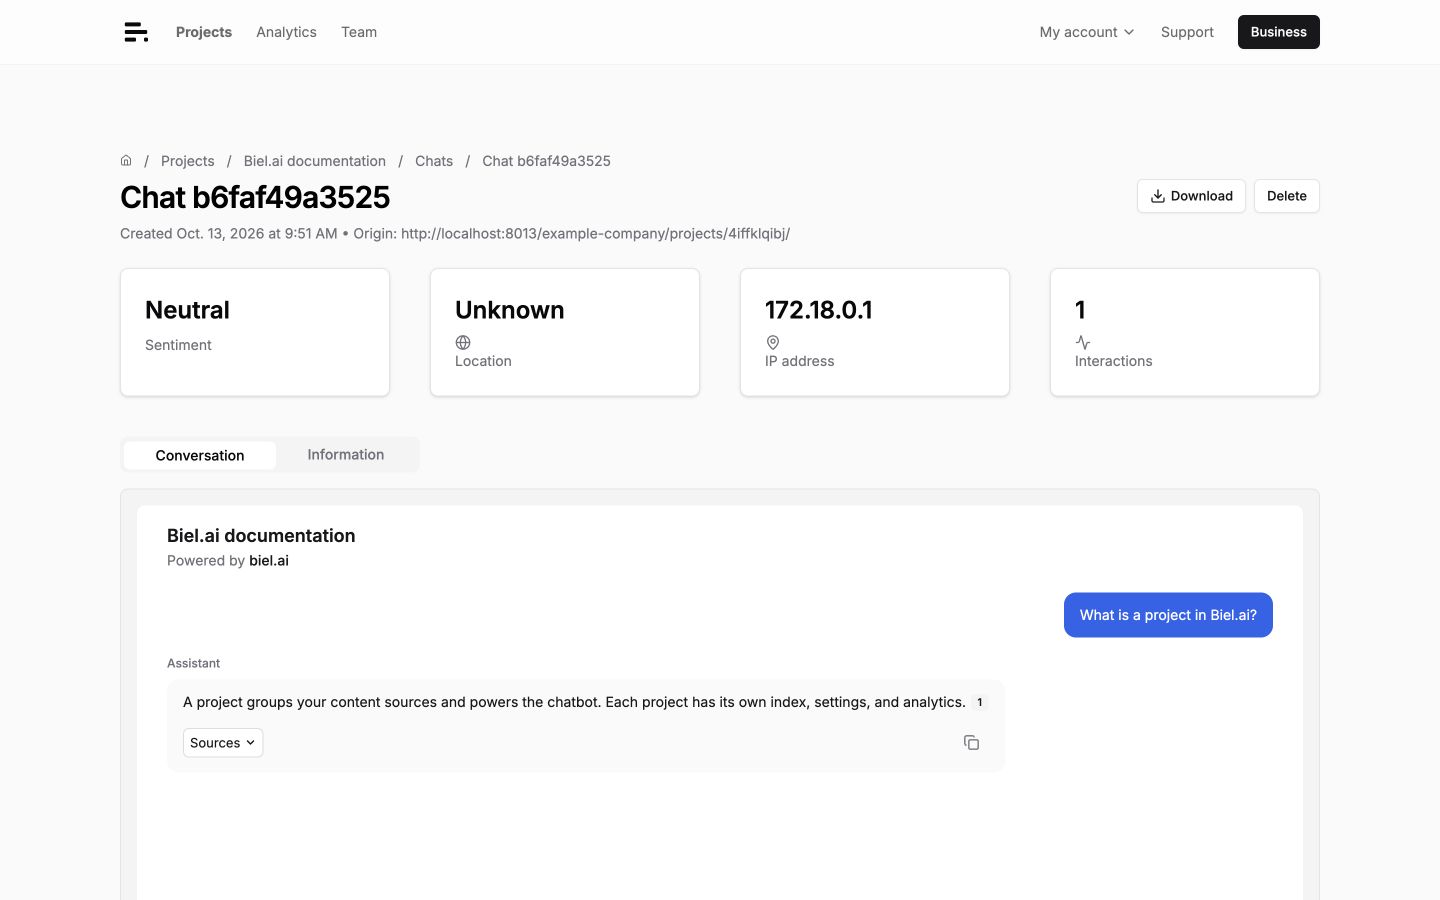
Task: Click the Biel.ai documentation chat heading
Action: 261,535
